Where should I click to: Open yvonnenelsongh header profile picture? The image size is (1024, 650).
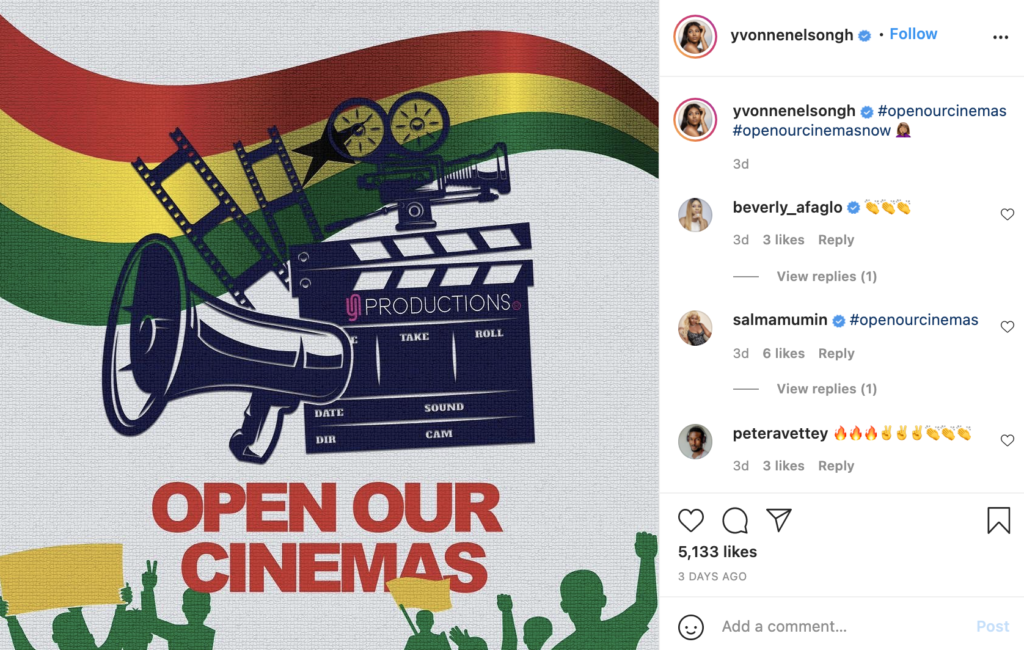coord(695,36)
